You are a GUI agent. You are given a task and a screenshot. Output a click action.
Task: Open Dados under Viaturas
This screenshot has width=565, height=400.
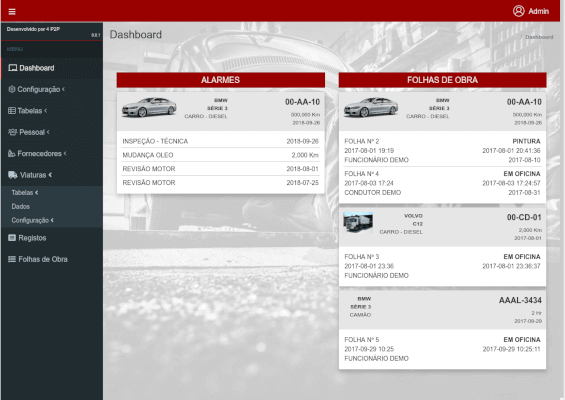coord(21,206)
